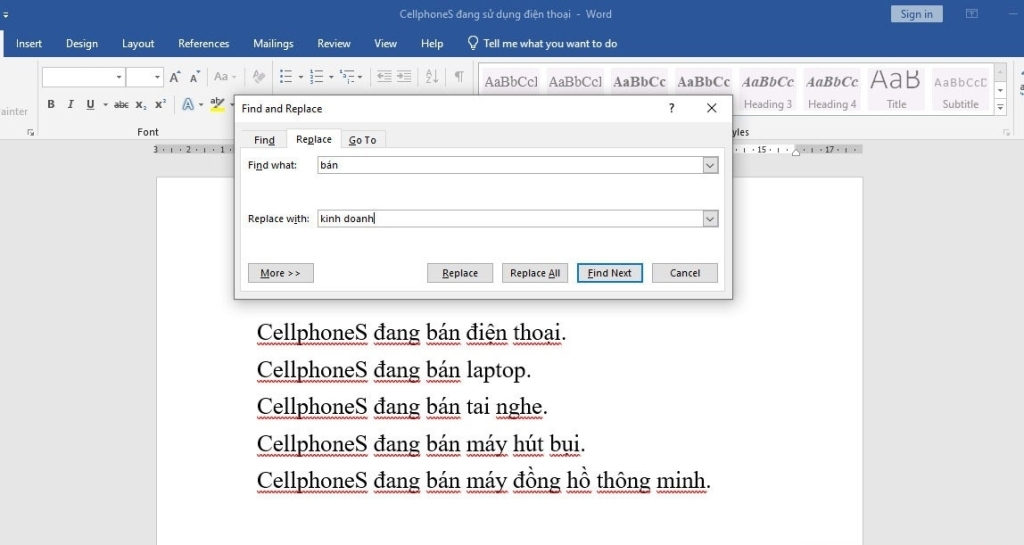
Task: Apply Multilevel List formatting
Action: click(347, 77)
